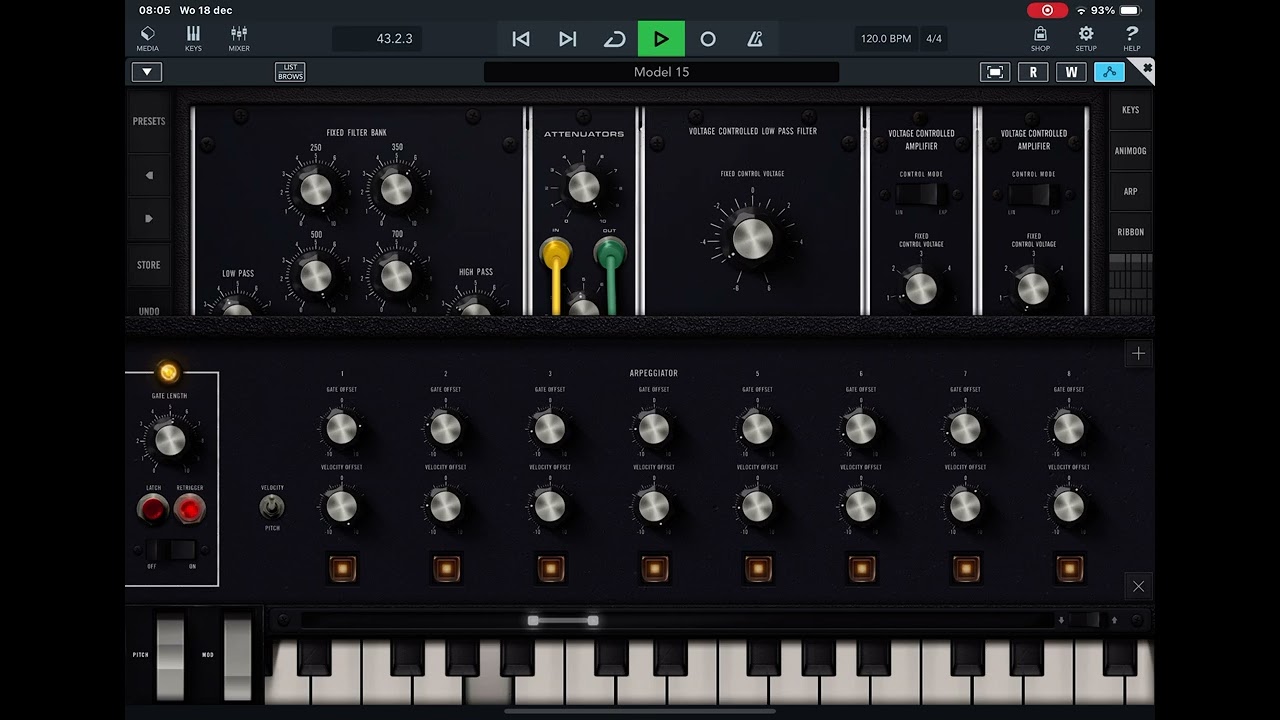Click the keyboard range scroll handle
Viewport: 1280px width, 720px height.
[x=563, y=621]
